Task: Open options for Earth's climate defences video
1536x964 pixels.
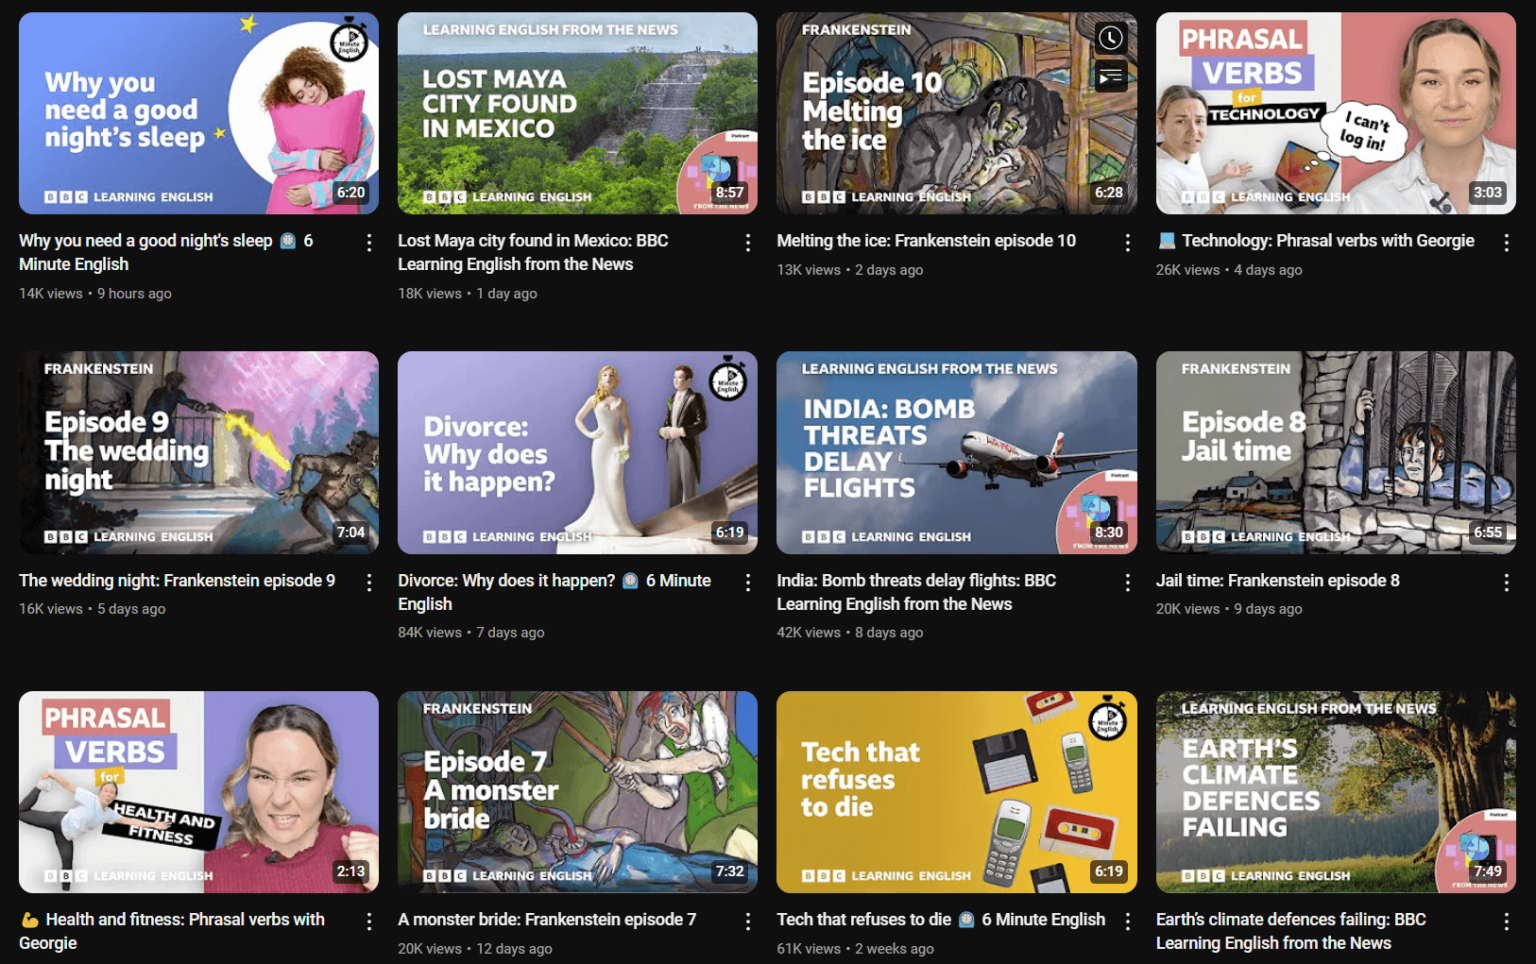Action: pos(1507,921)
